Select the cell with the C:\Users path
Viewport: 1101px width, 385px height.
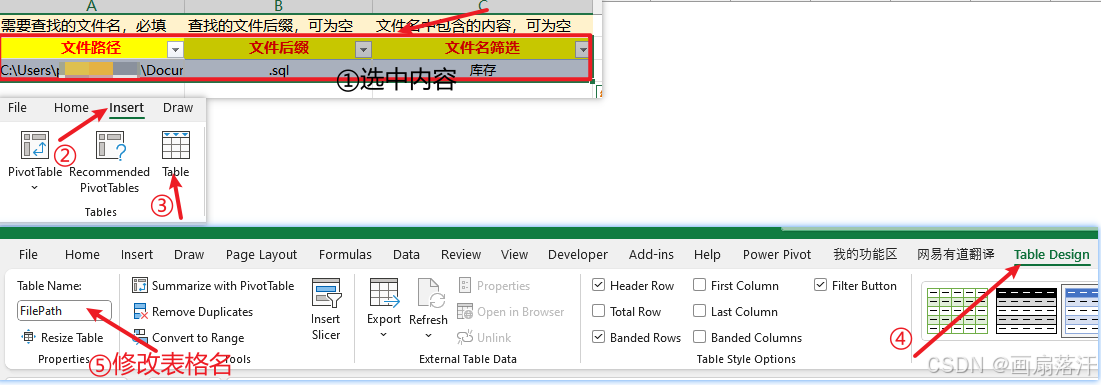pyautogui.click(x=92, y=70)
